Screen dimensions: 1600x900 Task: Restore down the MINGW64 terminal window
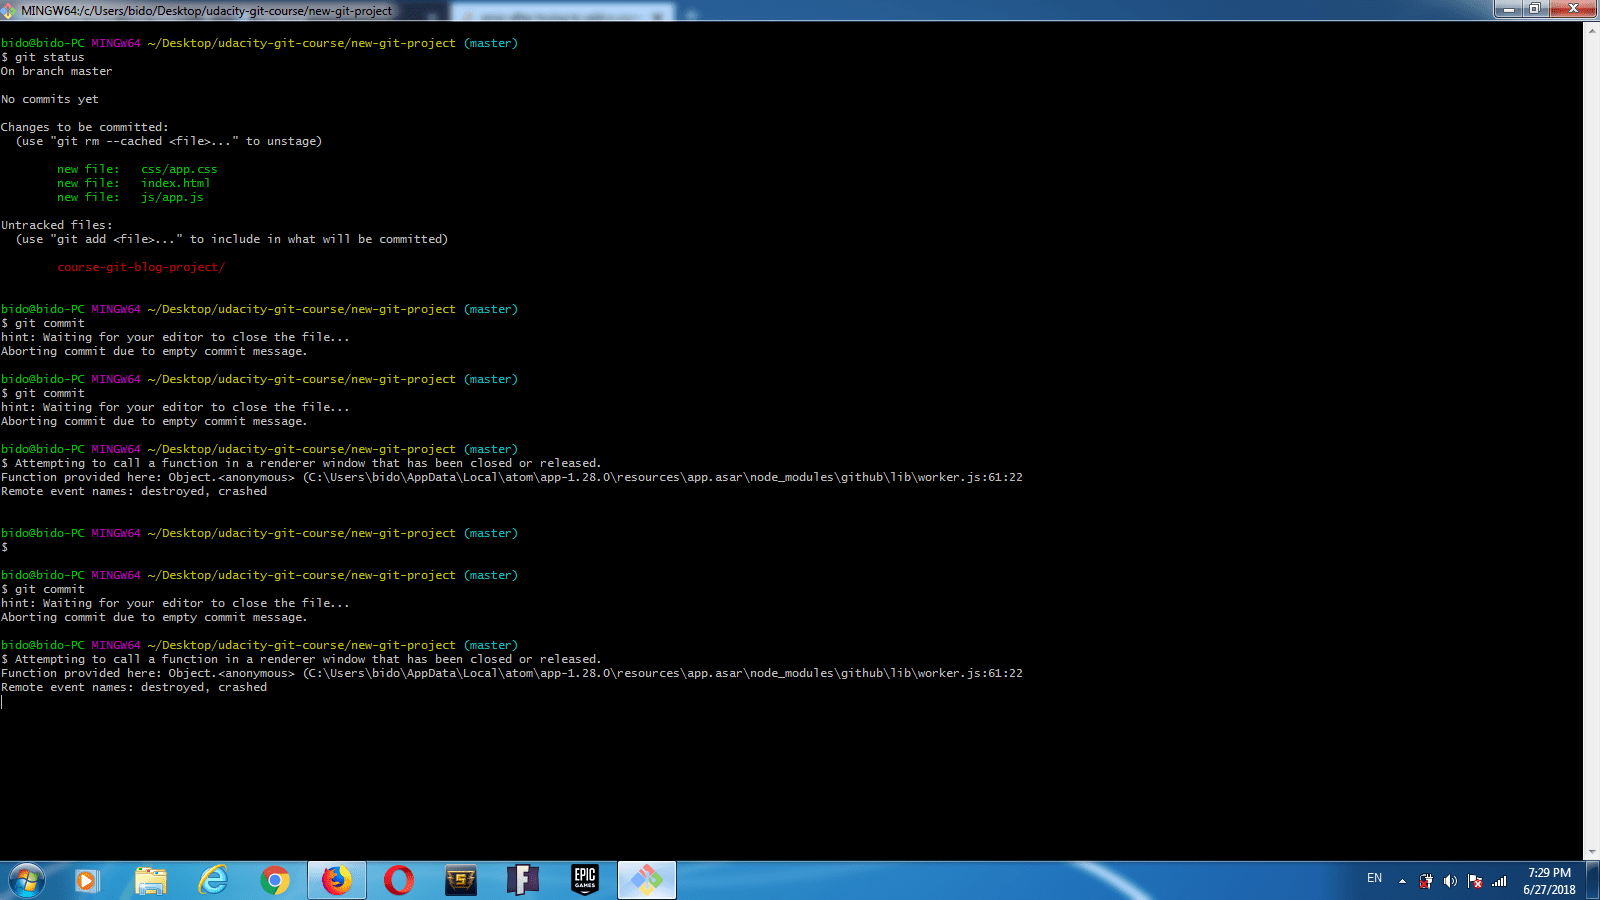click(1534, 9)
